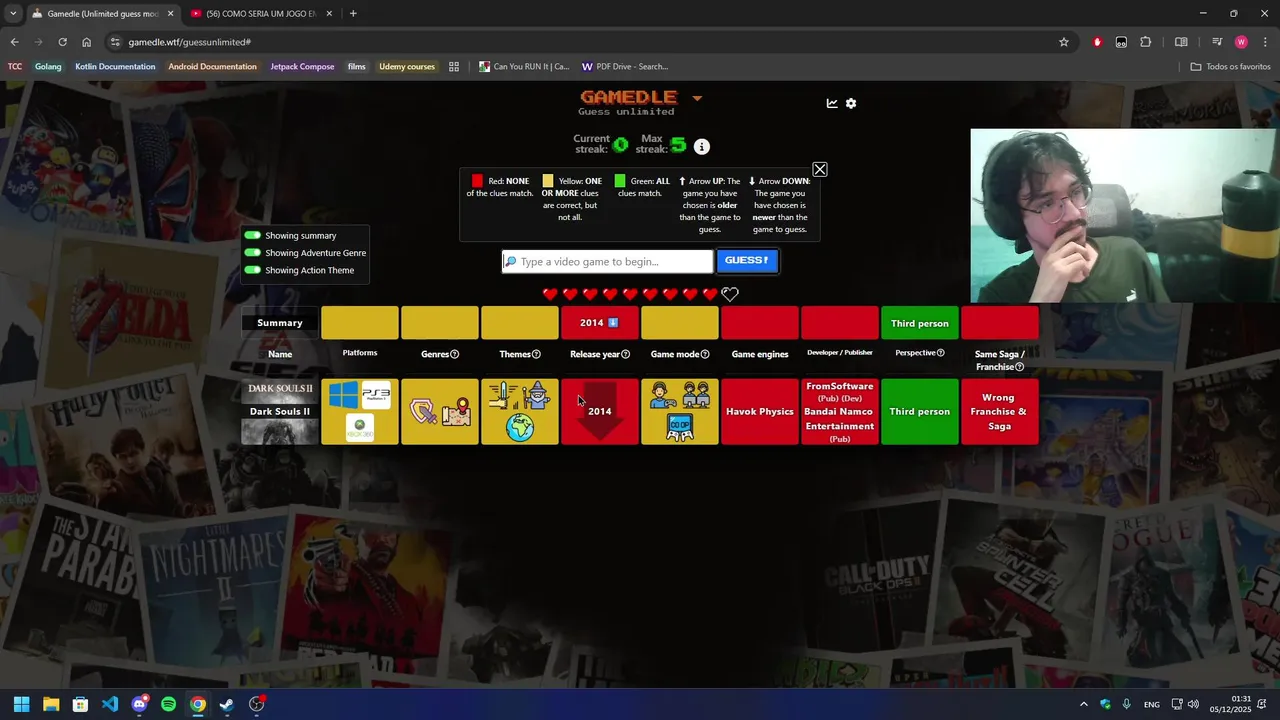Open Chrome's three-dot menu
The width and height of the screenshot is (1280, 720).
click(x=1265, y=42)
